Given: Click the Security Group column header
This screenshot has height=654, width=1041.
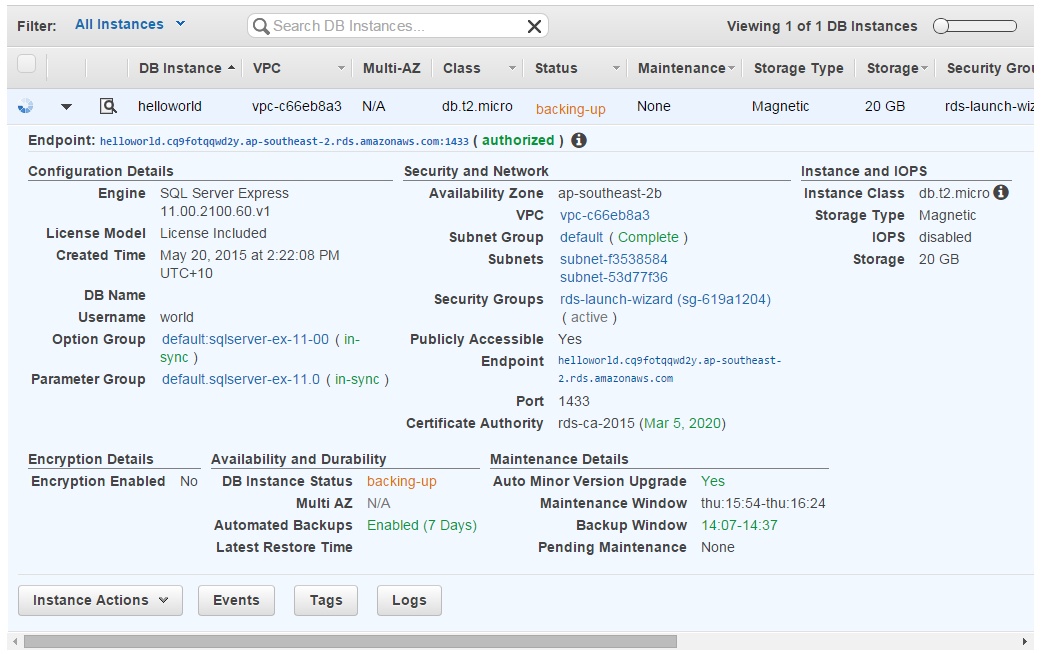Looking at the screenshot, I should (x=989, y=68).
